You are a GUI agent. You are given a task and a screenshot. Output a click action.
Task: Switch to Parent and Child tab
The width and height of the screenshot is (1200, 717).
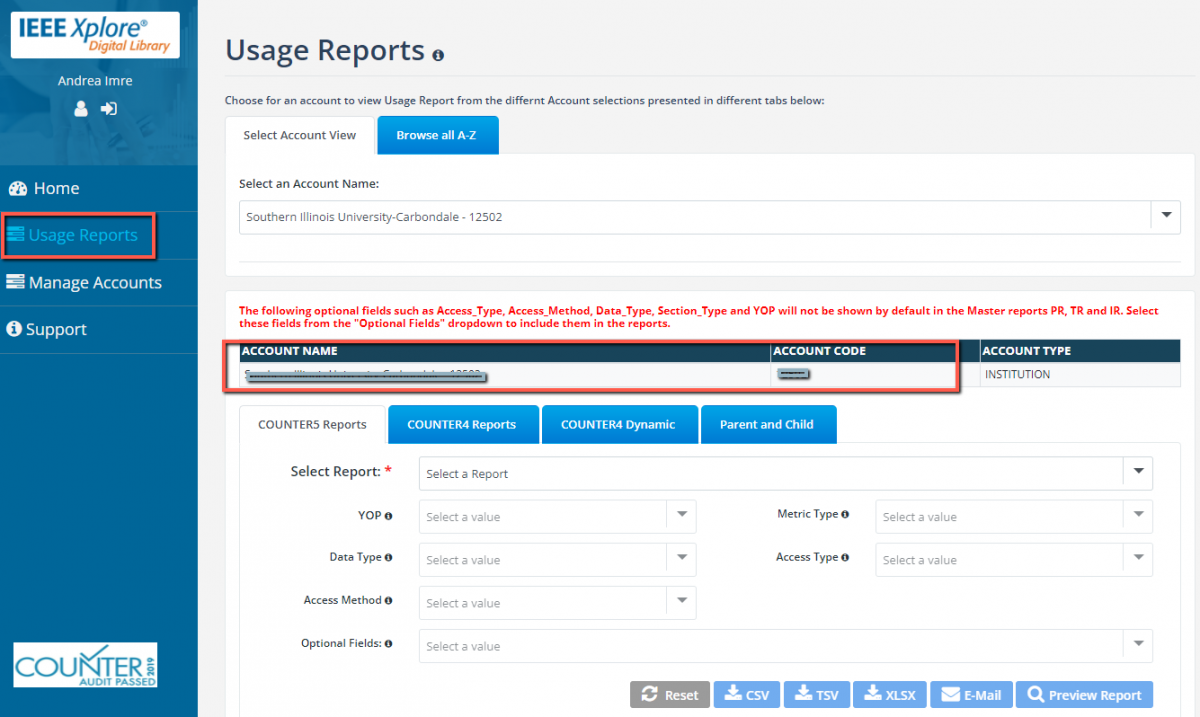767,424
